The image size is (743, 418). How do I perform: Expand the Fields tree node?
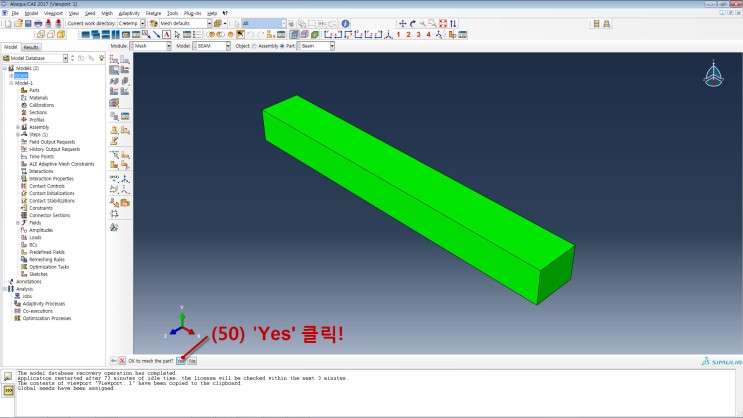coord(18,223)
